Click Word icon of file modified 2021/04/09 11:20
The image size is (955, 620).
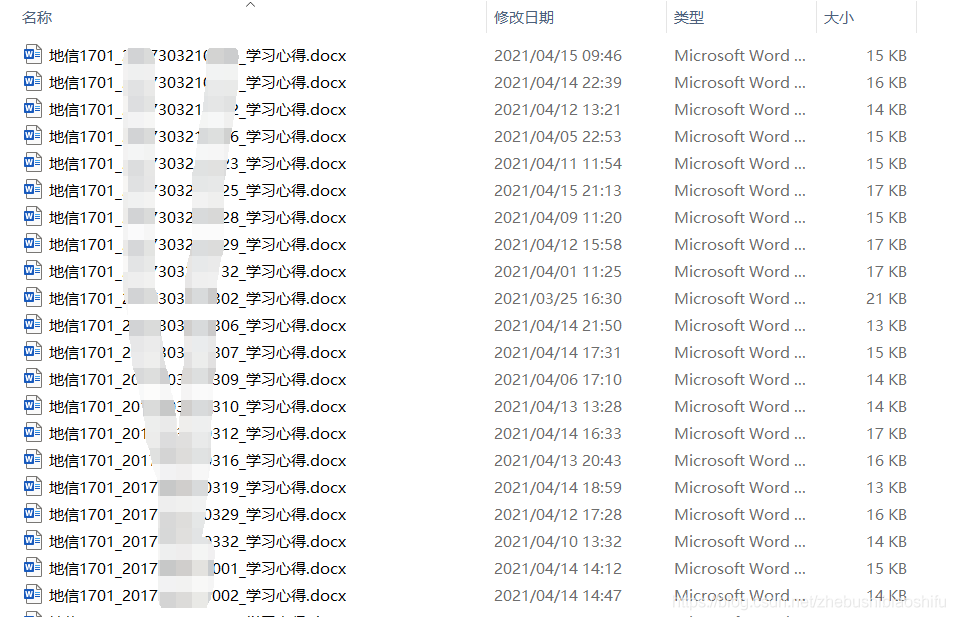33,216
